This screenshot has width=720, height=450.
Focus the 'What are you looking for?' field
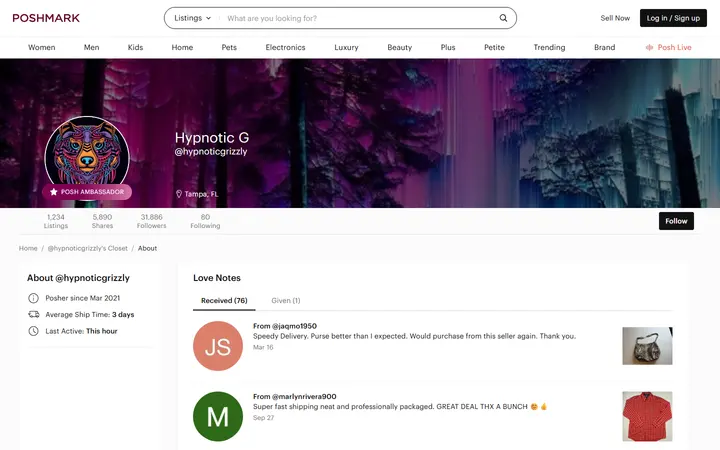[360, 18]
